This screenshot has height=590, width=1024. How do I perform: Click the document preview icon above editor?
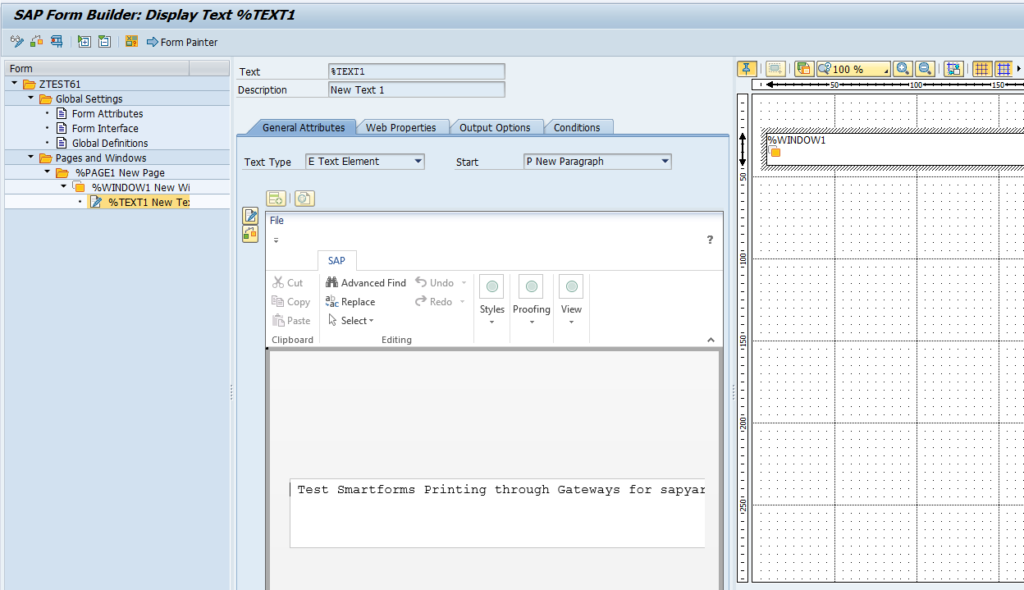(x=304, y=198)
